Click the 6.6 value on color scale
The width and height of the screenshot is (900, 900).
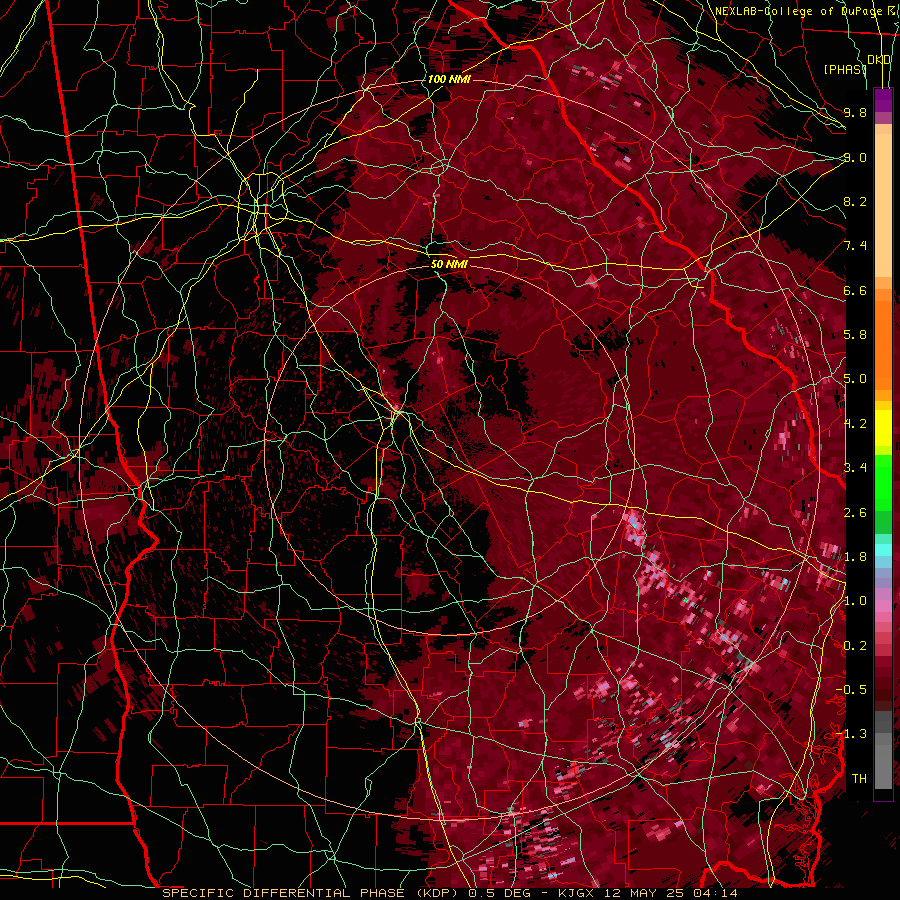tap(855, 290)
